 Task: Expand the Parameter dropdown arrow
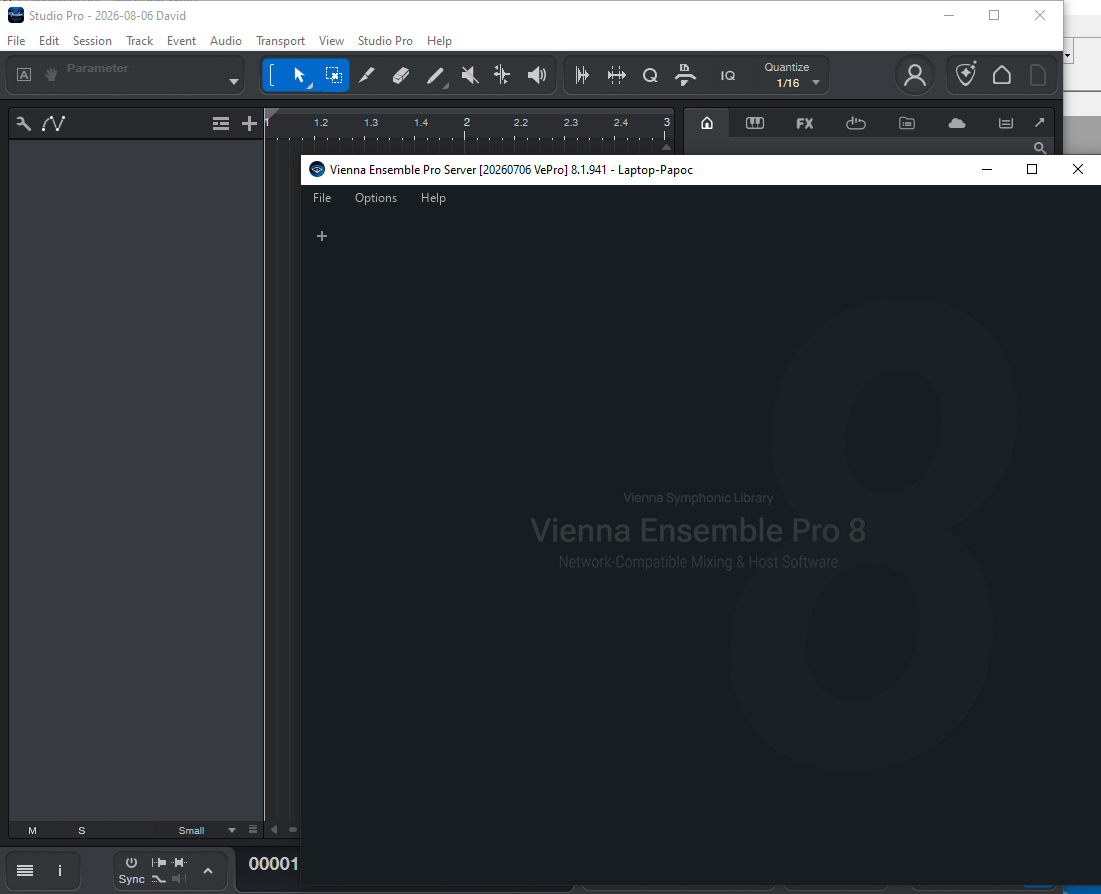click(x=234, y=81)
